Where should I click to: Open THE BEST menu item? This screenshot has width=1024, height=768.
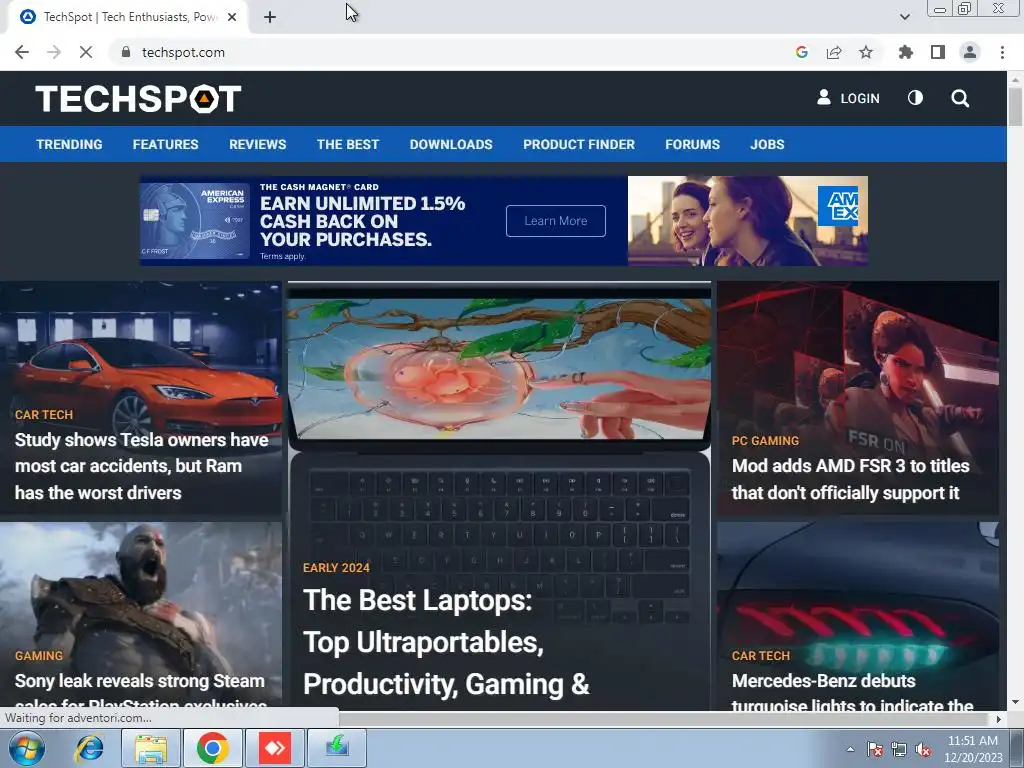pos(347,144)
